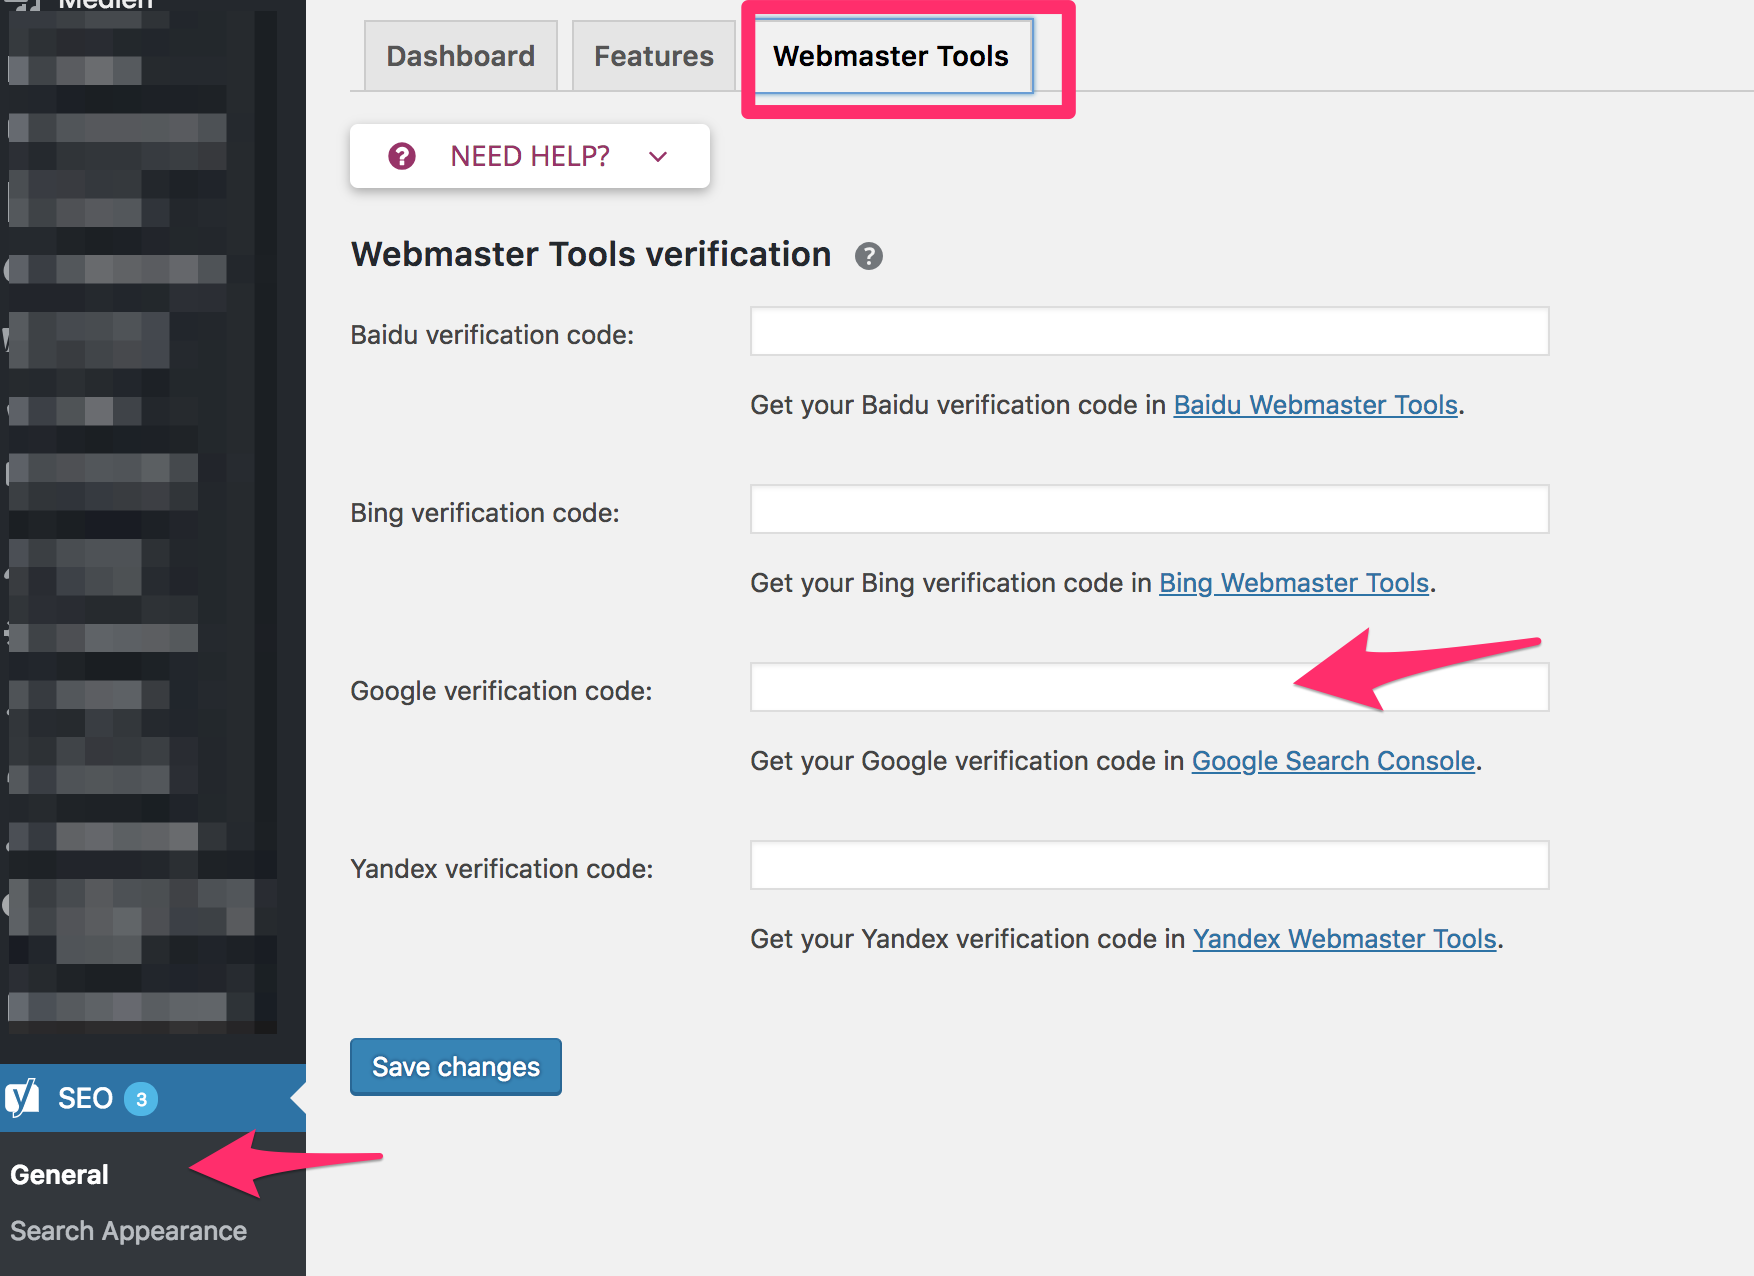Open the SEO menu in the sidebar
The width and height of the screenshot is (1754, 1276).
(153, 1098)
